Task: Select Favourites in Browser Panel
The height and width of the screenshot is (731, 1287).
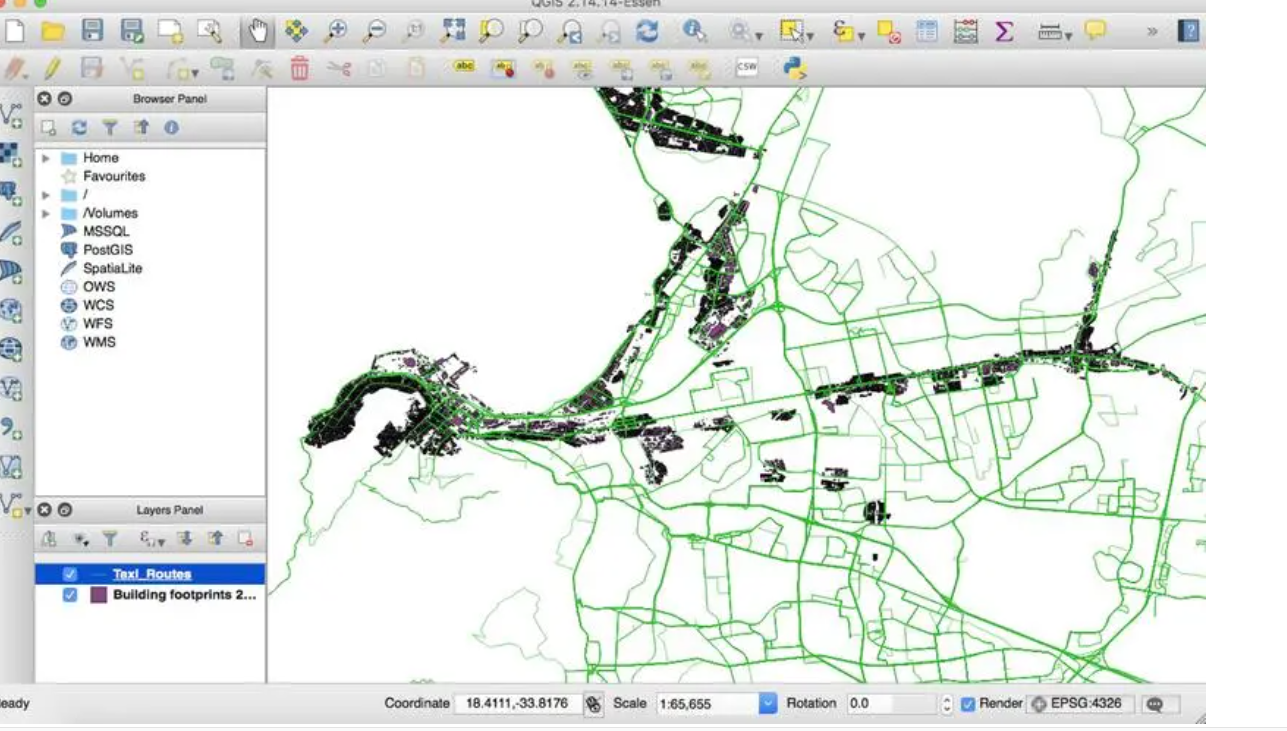Action: (x=114, y=176)
